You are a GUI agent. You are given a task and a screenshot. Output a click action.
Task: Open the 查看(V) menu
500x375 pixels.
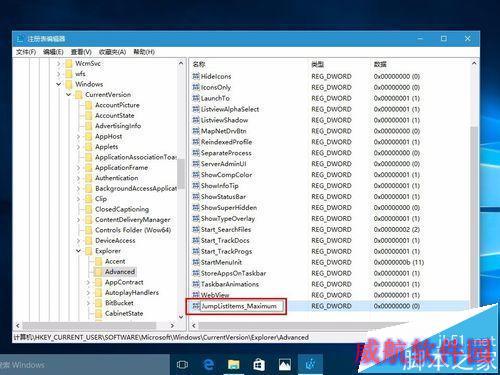tap(81, 52)
